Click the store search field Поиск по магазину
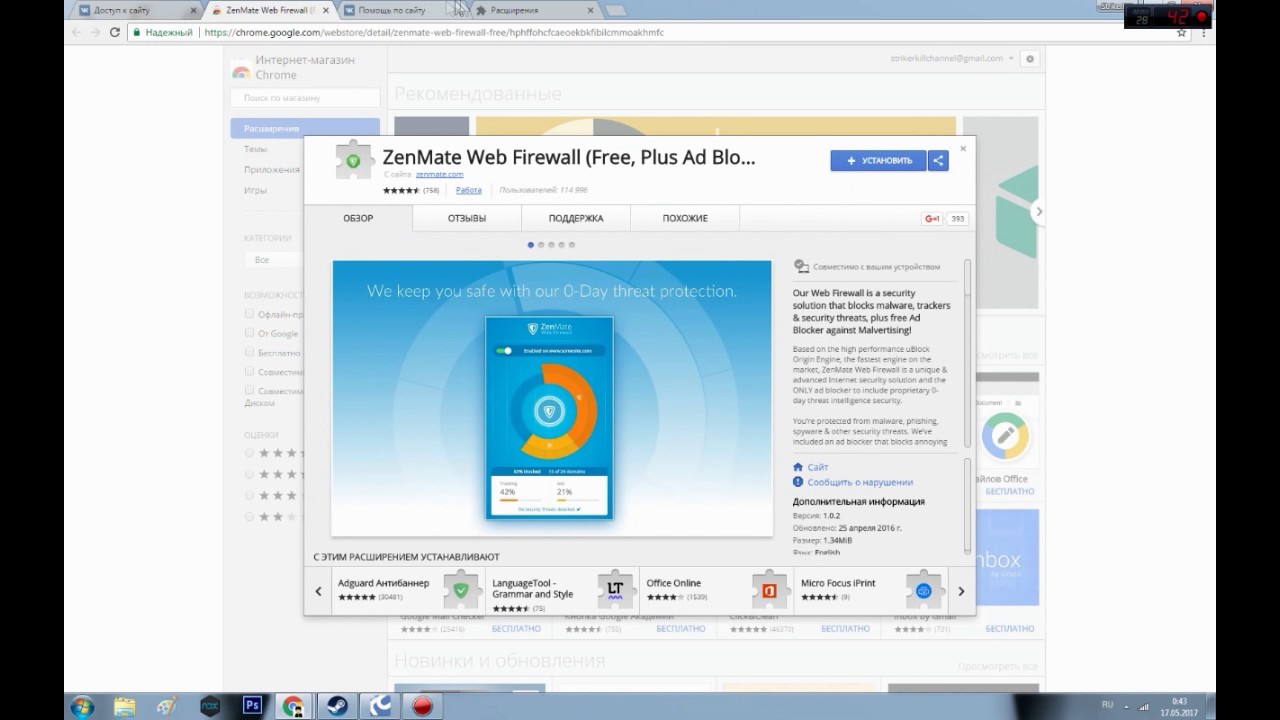The width and height of the screenshot is (1280, 720). [x=305, y=98]
